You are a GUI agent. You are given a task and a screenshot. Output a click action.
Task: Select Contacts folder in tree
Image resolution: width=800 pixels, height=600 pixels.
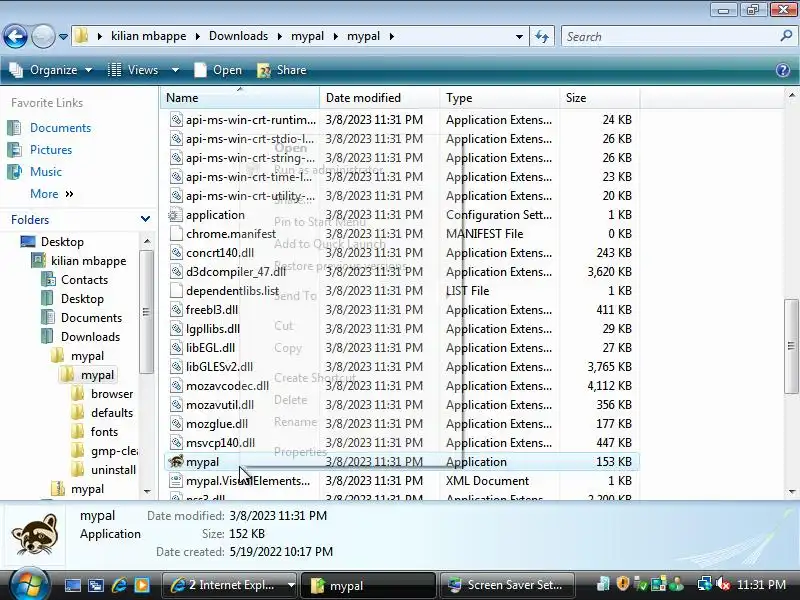(x=84, y=280)
